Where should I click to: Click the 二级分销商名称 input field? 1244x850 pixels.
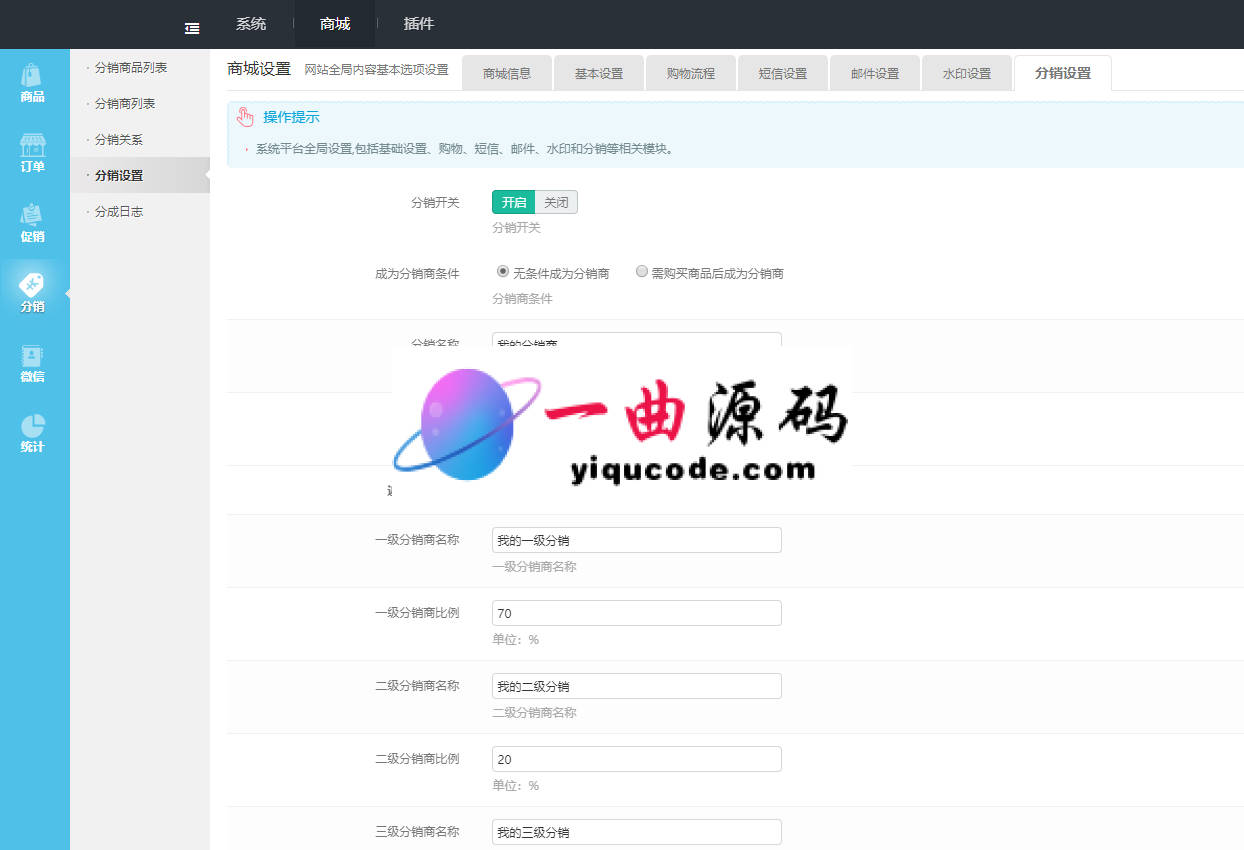(637, 686)
